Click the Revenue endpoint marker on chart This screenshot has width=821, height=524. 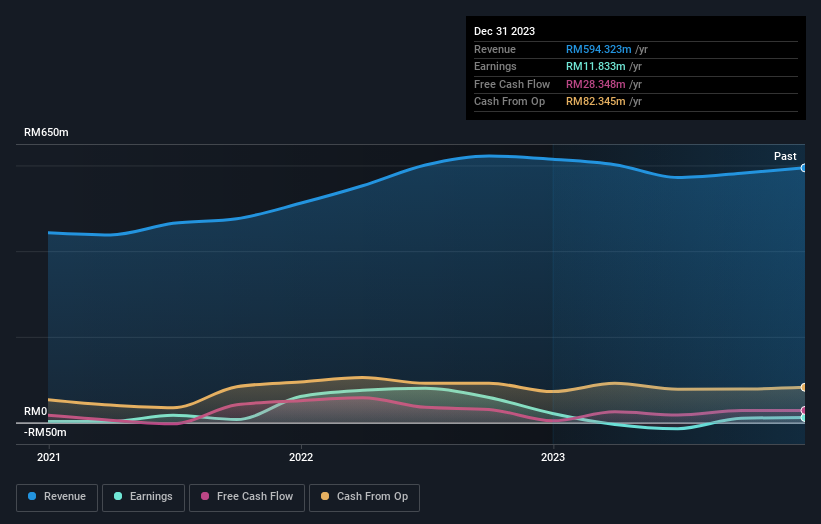pyautogui.click(x=803, y=168)
